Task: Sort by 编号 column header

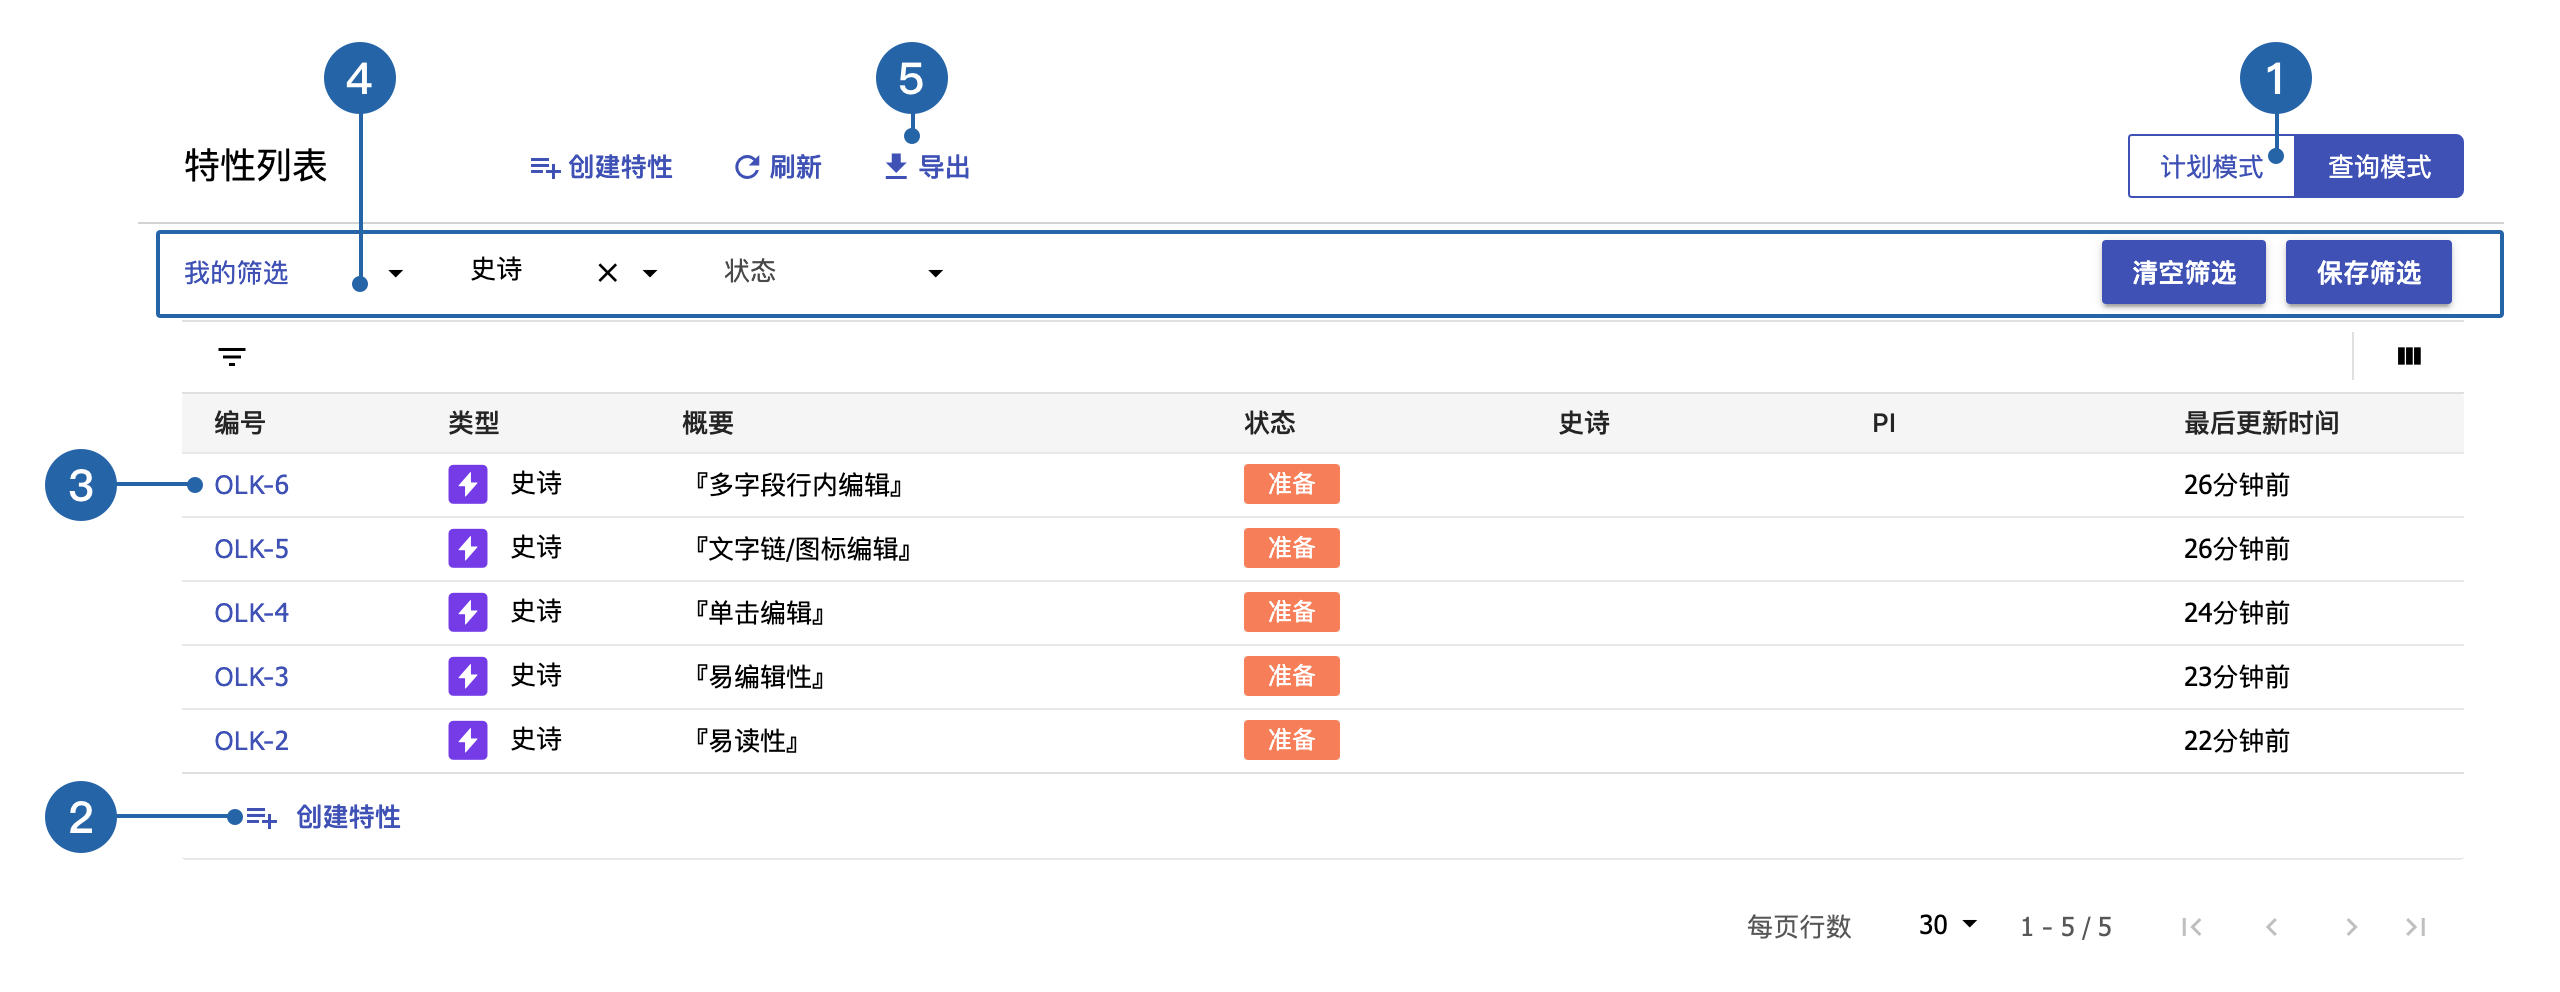Action: [240, 423]
